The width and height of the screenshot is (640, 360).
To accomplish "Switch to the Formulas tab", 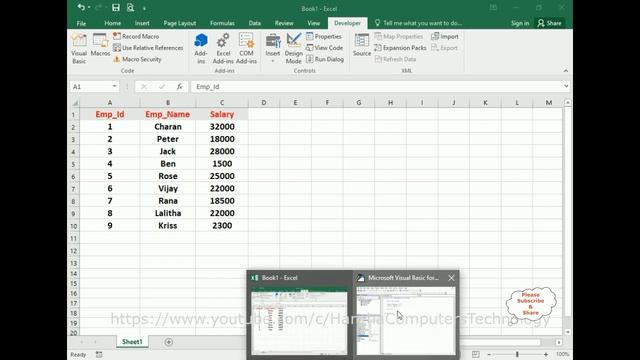I will point(222,23).
